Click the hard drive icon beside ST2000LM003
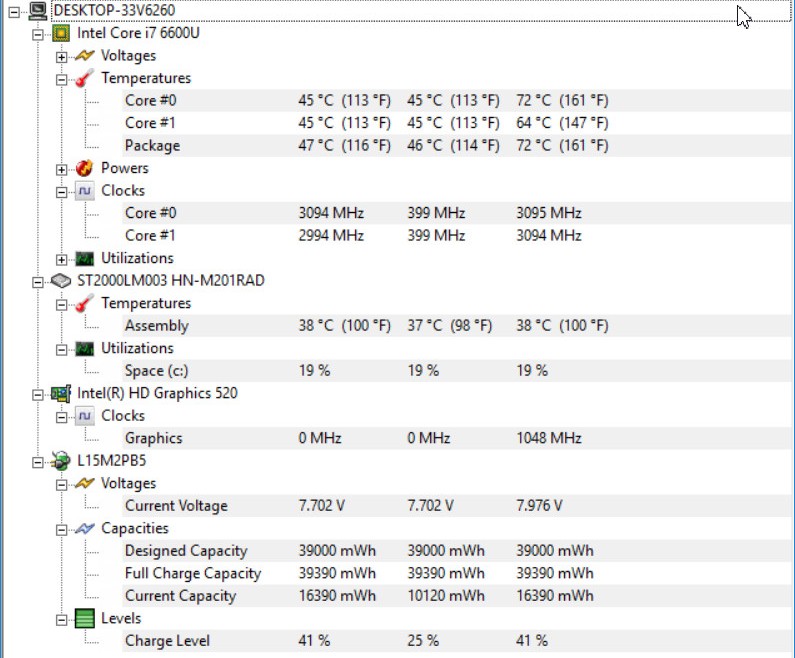 pyautogui.click(x=61, y=281)
